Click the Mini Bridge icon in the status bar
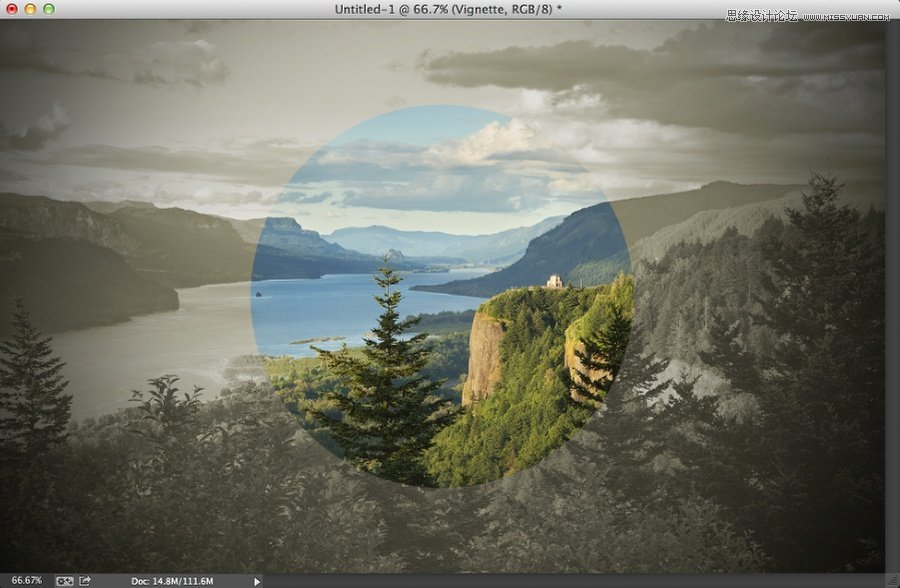The image size is (900, 588). point(64,578)
